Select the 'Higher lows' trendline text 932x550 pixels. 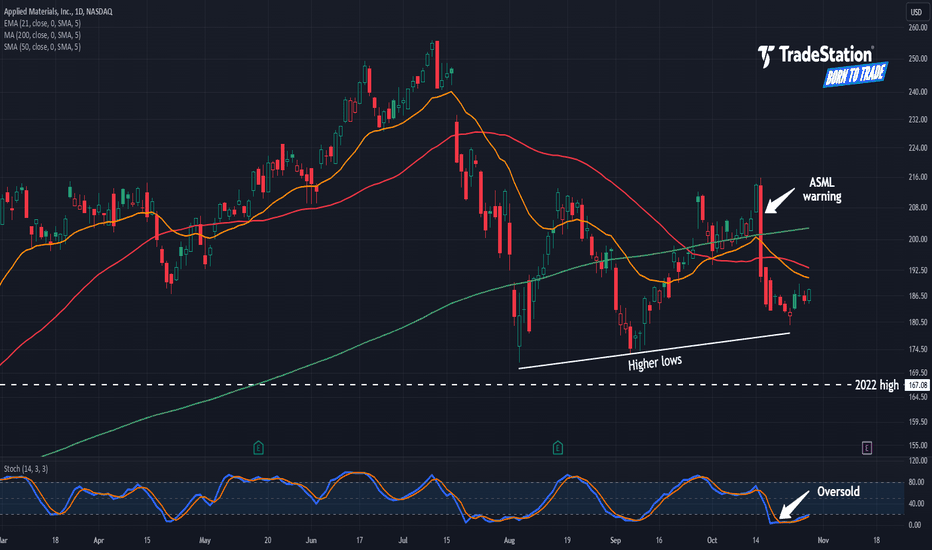tap(655, 362)
